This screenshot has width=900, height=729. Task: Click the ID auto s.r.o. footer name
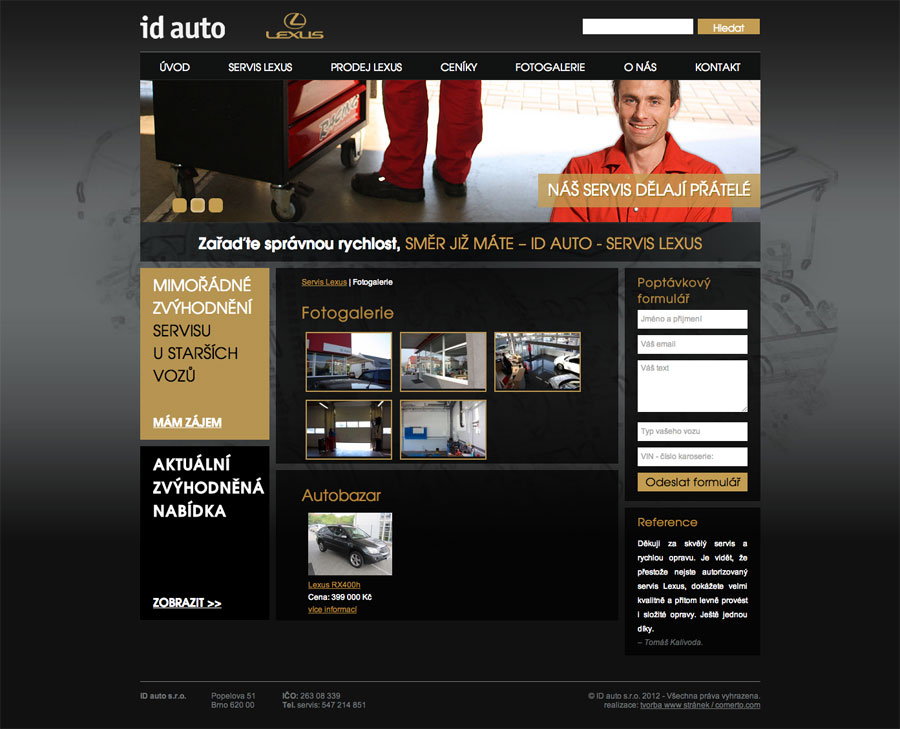click(163, 696)
